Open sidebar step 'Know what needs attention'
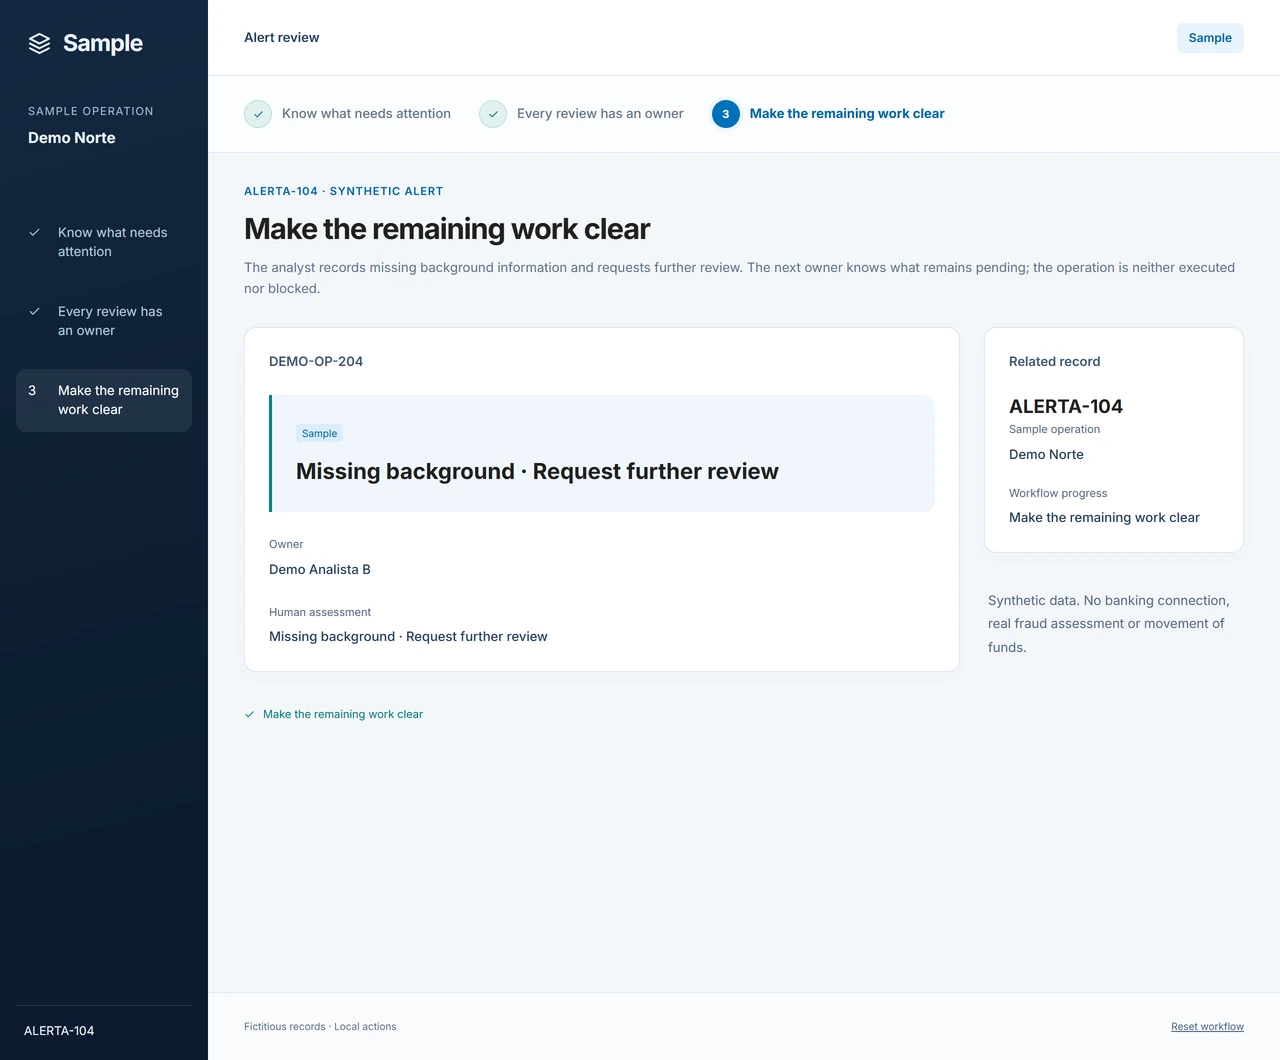Screen dimensions: 1280x1060 104,242
